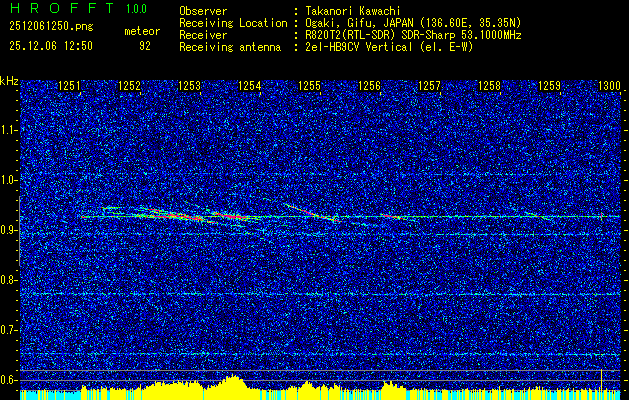Screen dimensions: 629x400
Task: Click the 1253 time marker
Action: (x=189, y=86)
